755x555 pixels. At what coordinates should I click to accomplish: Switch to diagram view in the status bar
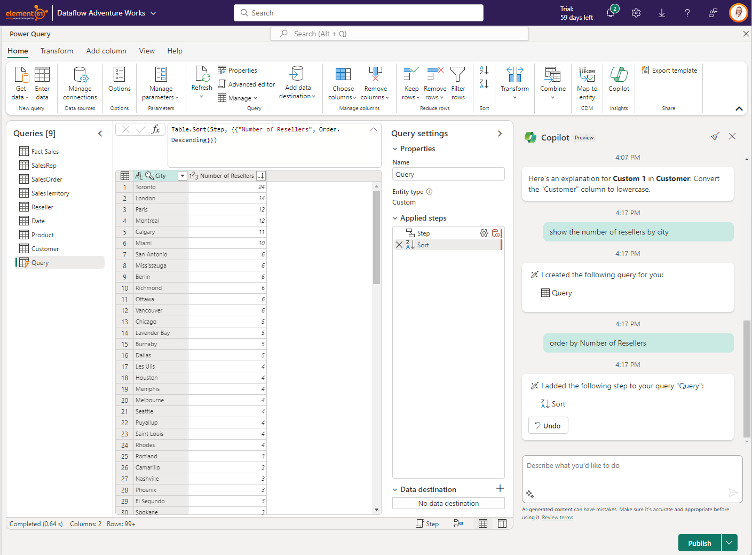[x=459, y=523]
